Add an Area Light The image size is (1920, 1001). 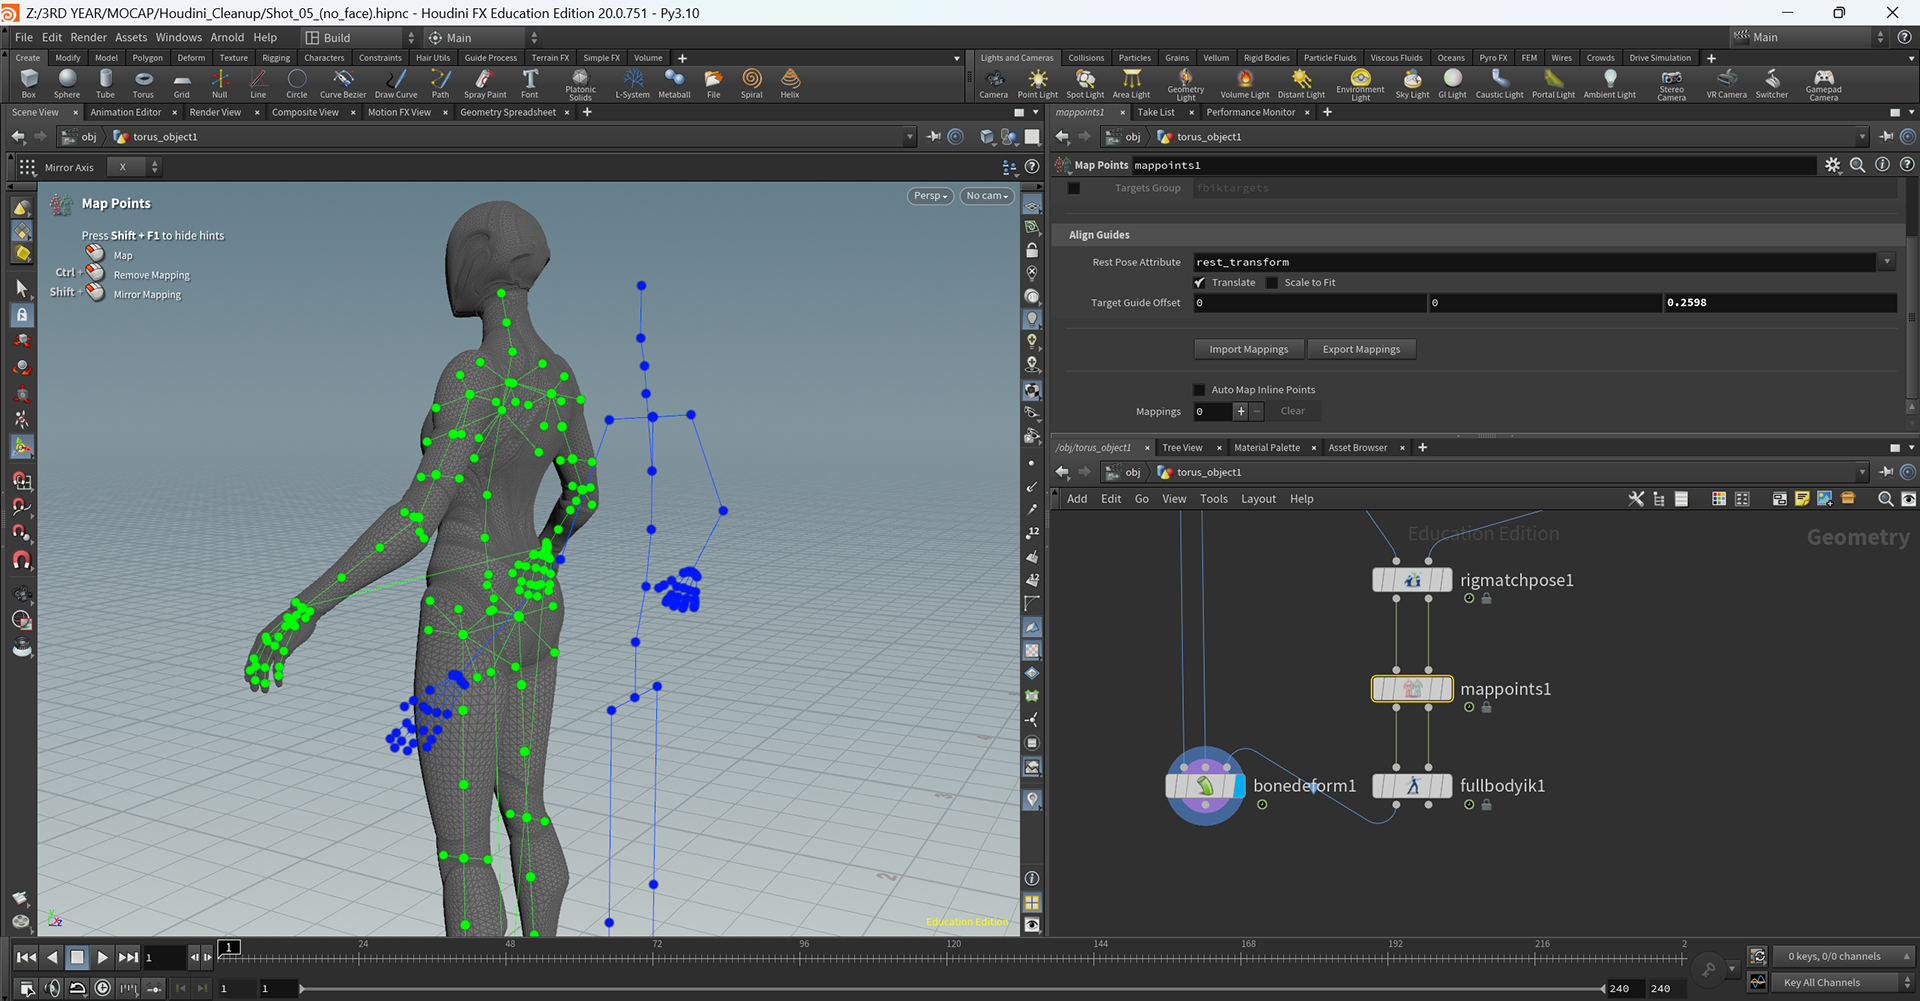1131,83
